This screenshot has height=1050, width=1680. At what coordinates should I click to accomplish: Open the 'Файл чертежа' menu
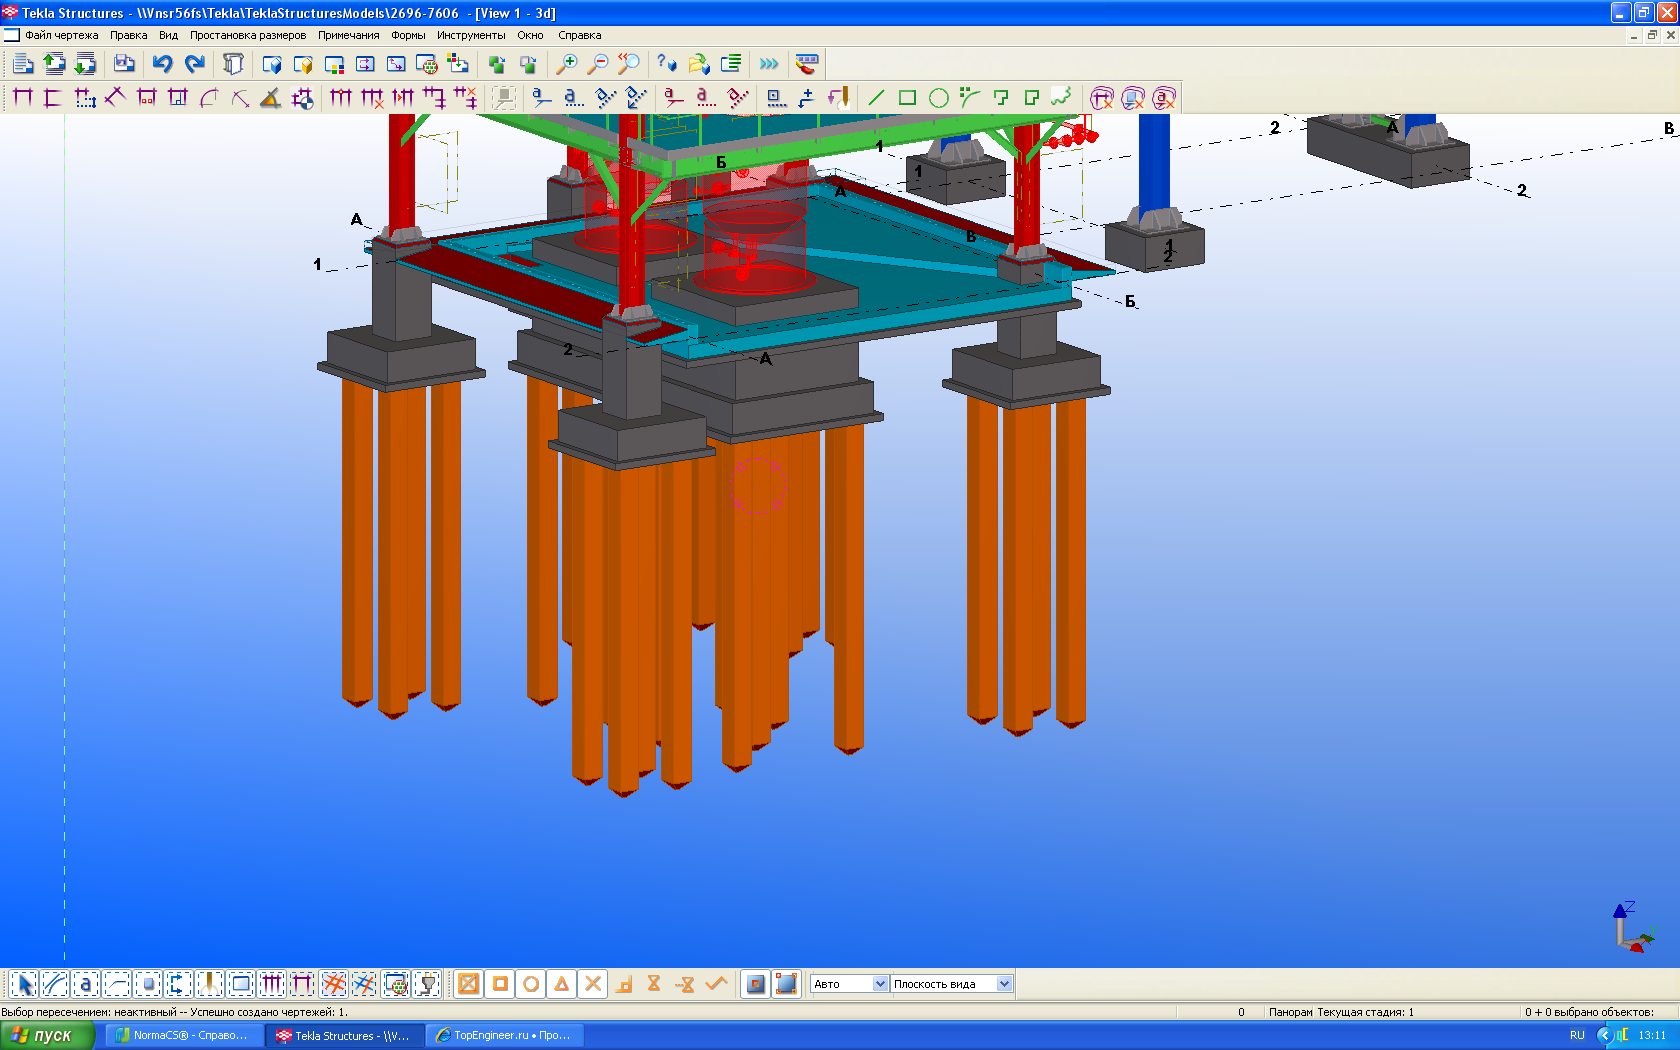(62, 35)
